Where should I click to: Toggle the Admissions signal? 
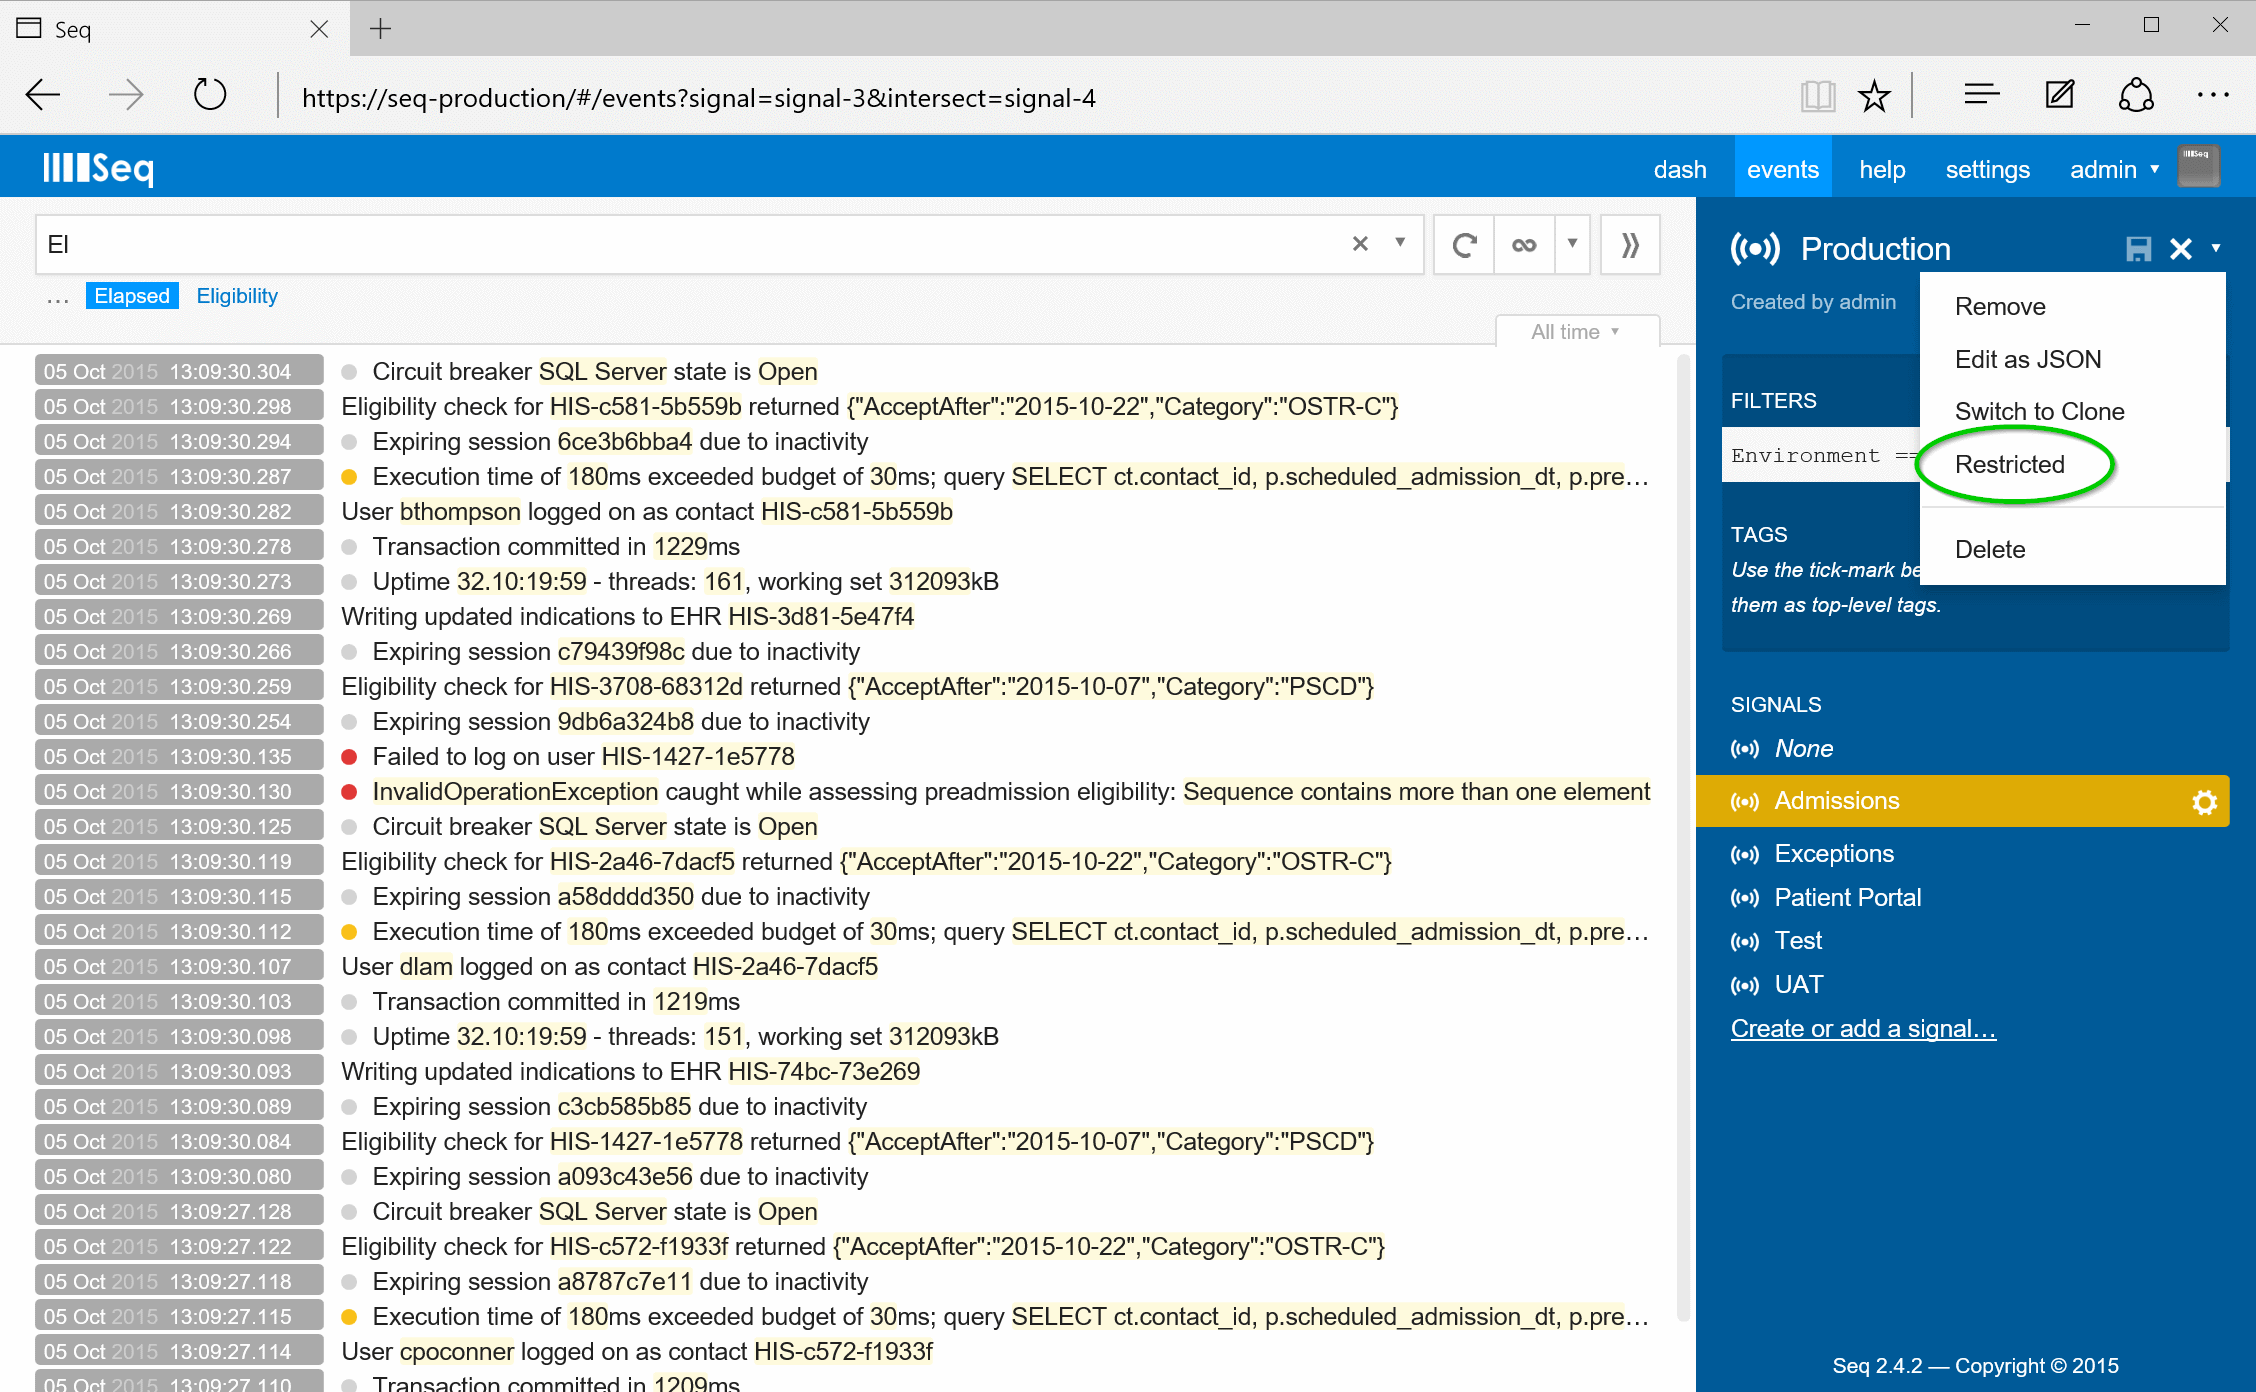[x=1837, y=801]
